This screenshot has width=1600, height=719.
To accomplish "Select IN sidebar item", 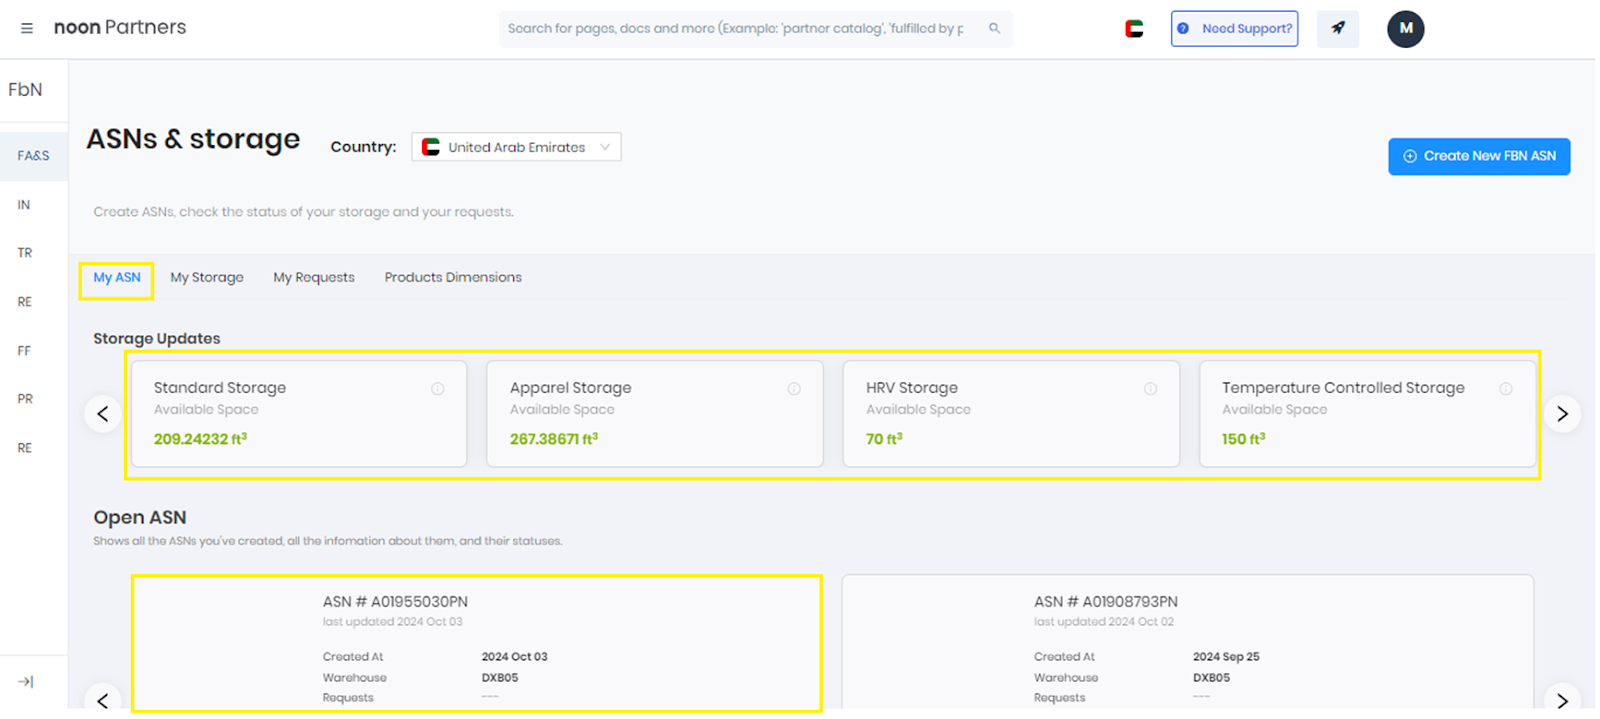I will click(x=24, y=205).
